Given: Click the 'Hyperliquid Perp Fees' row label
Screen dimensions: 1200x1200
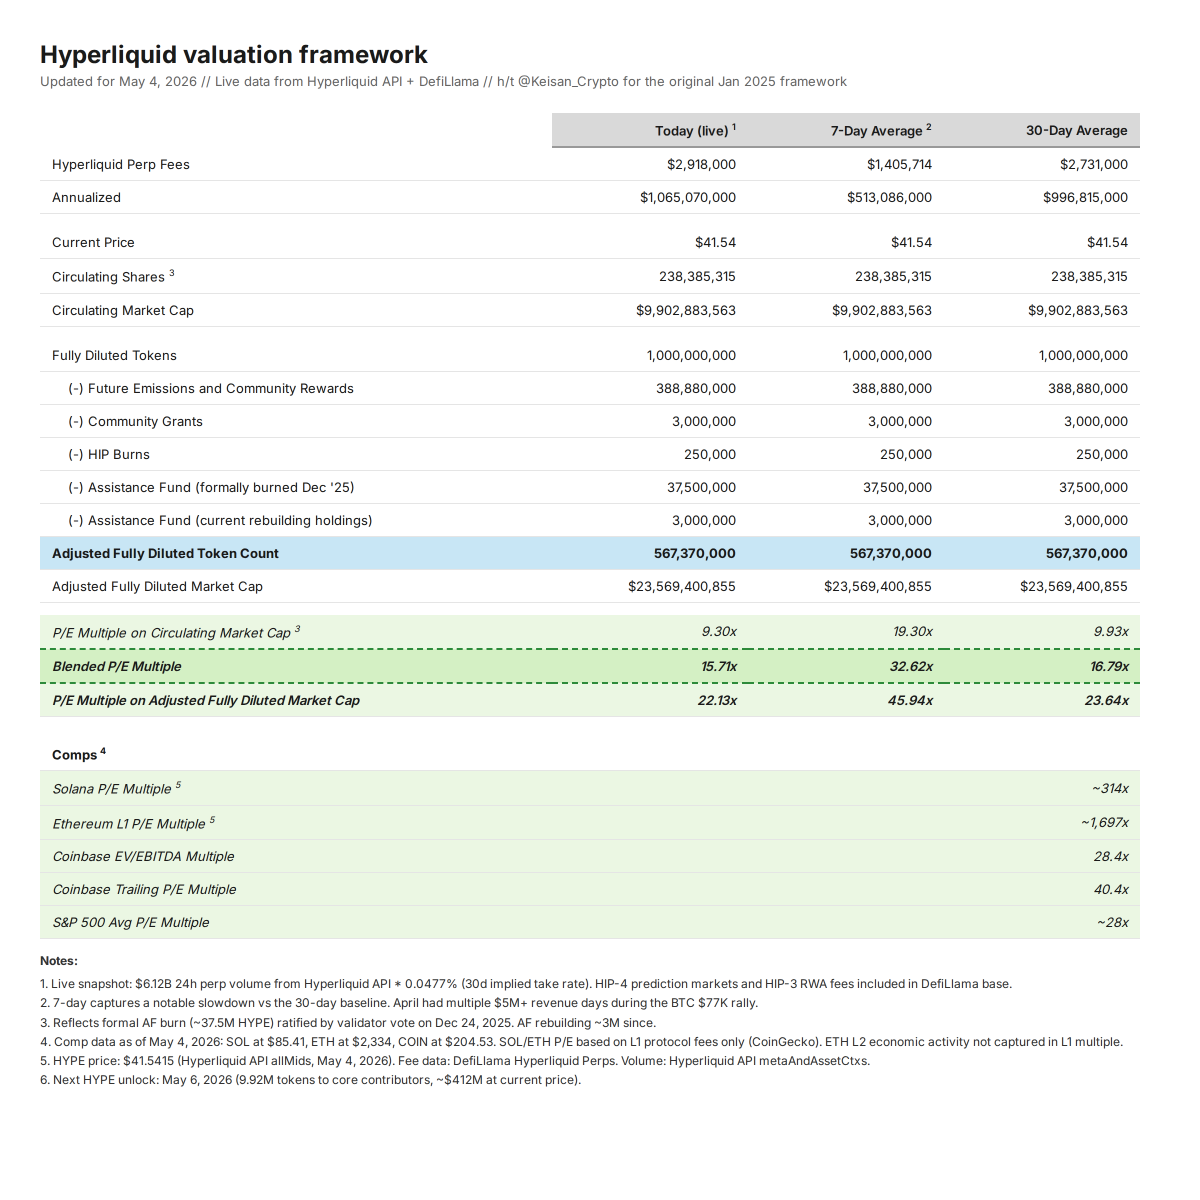Looking at the screenshot, I should pyautogui.click(x=121, y=164).
